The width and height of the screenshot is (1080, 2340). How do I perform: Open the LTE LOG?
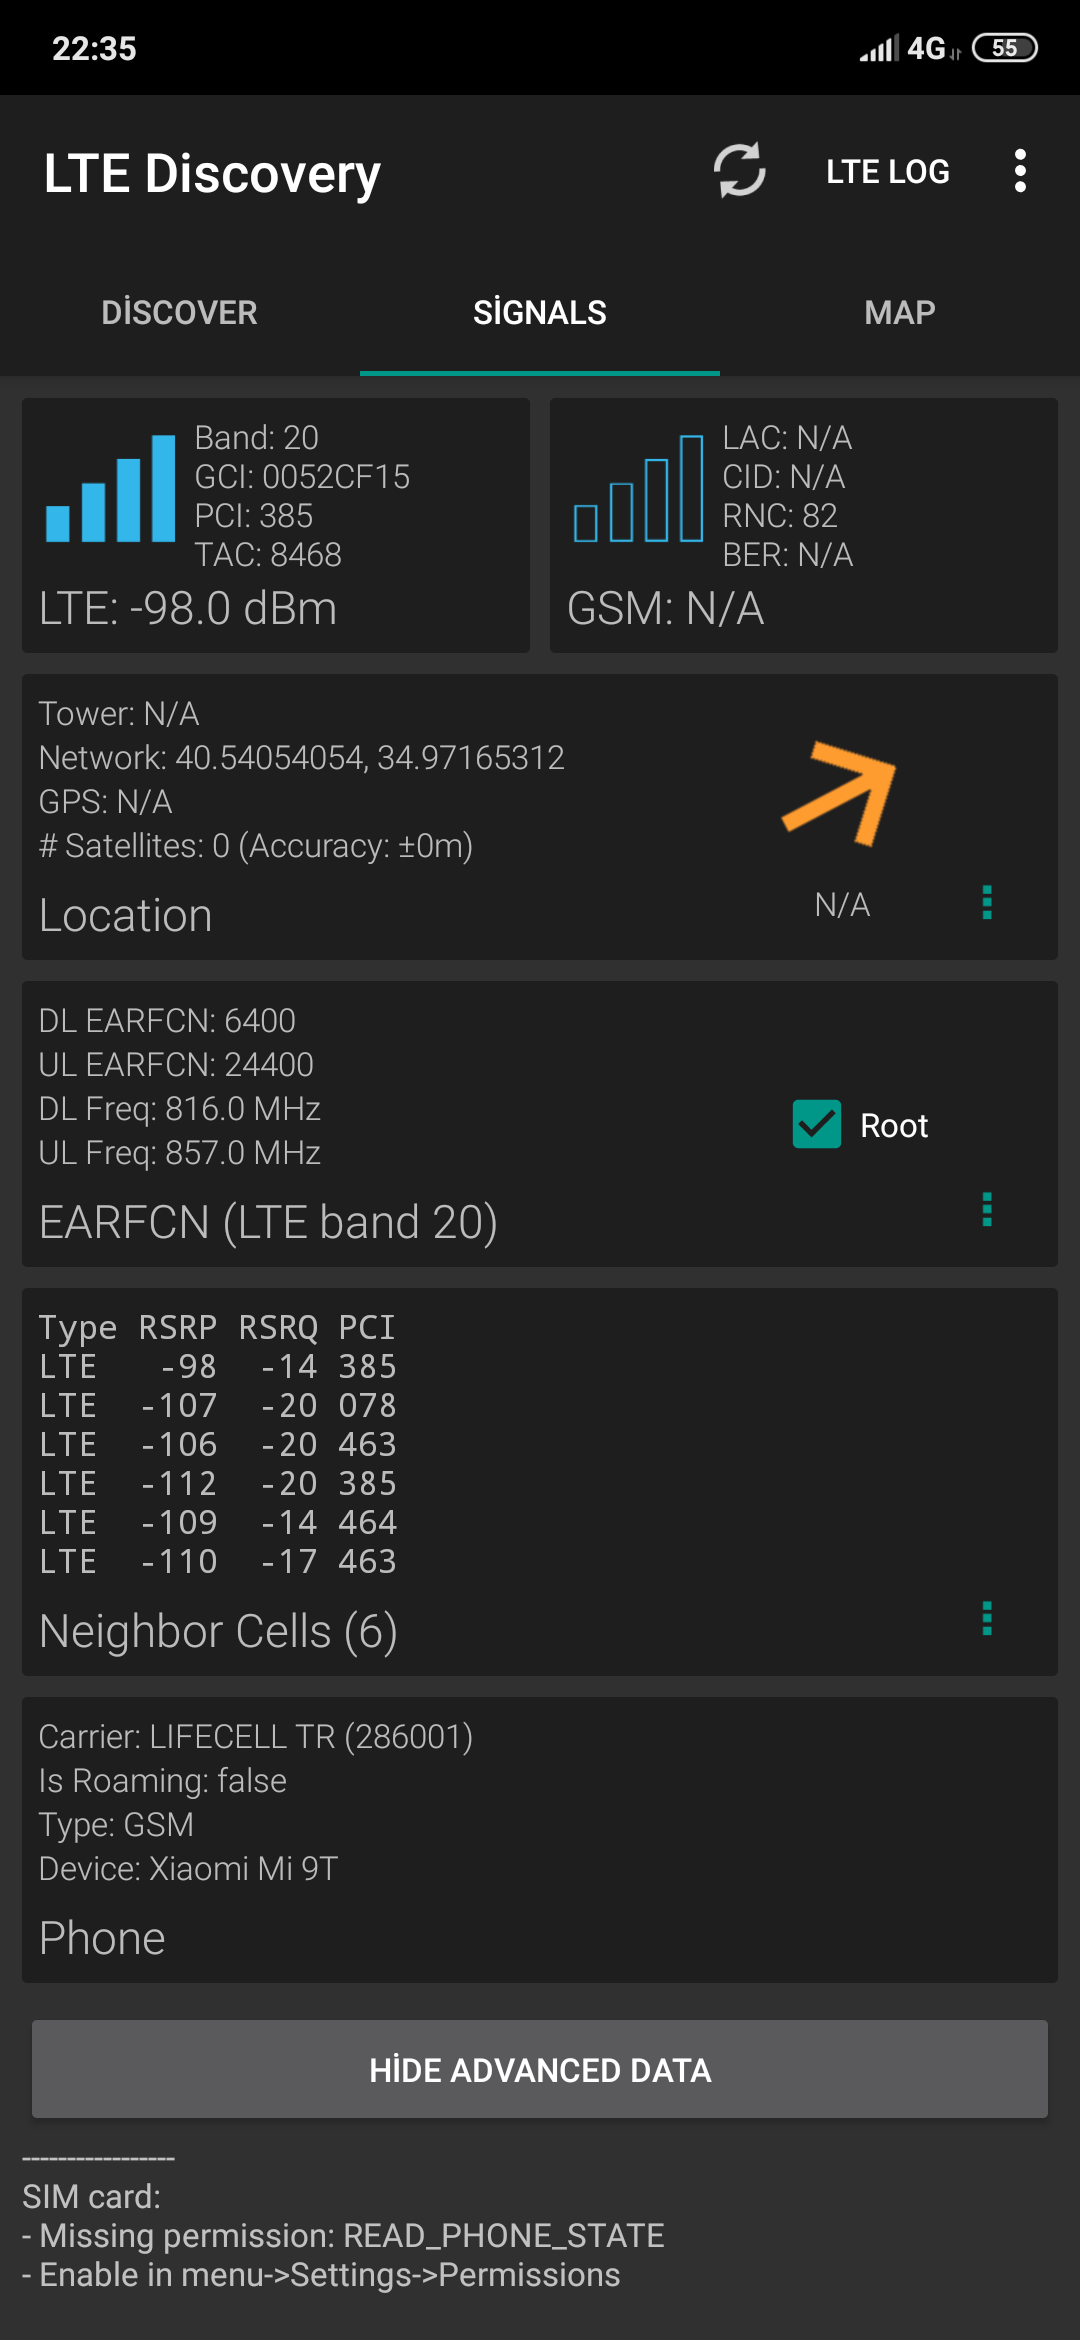pyautogui.click(x=888, y=171)
